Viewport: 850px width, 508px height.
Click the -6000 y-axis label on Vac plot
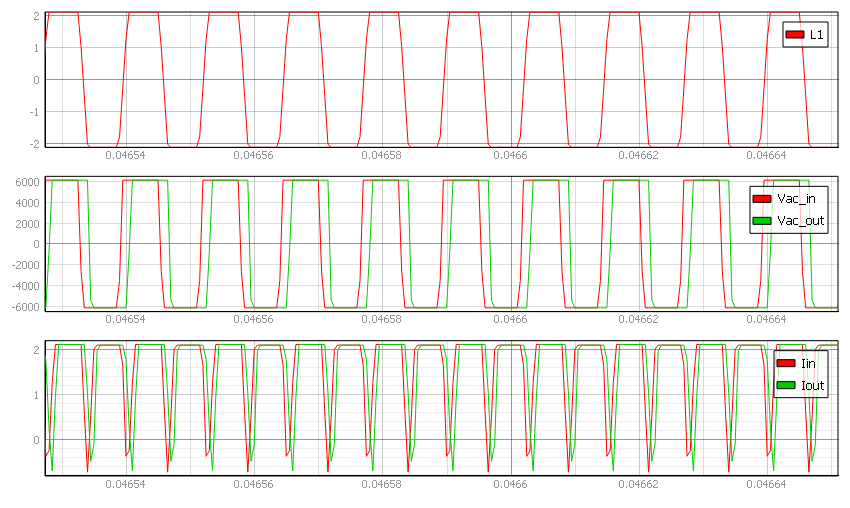click(24, 306)
